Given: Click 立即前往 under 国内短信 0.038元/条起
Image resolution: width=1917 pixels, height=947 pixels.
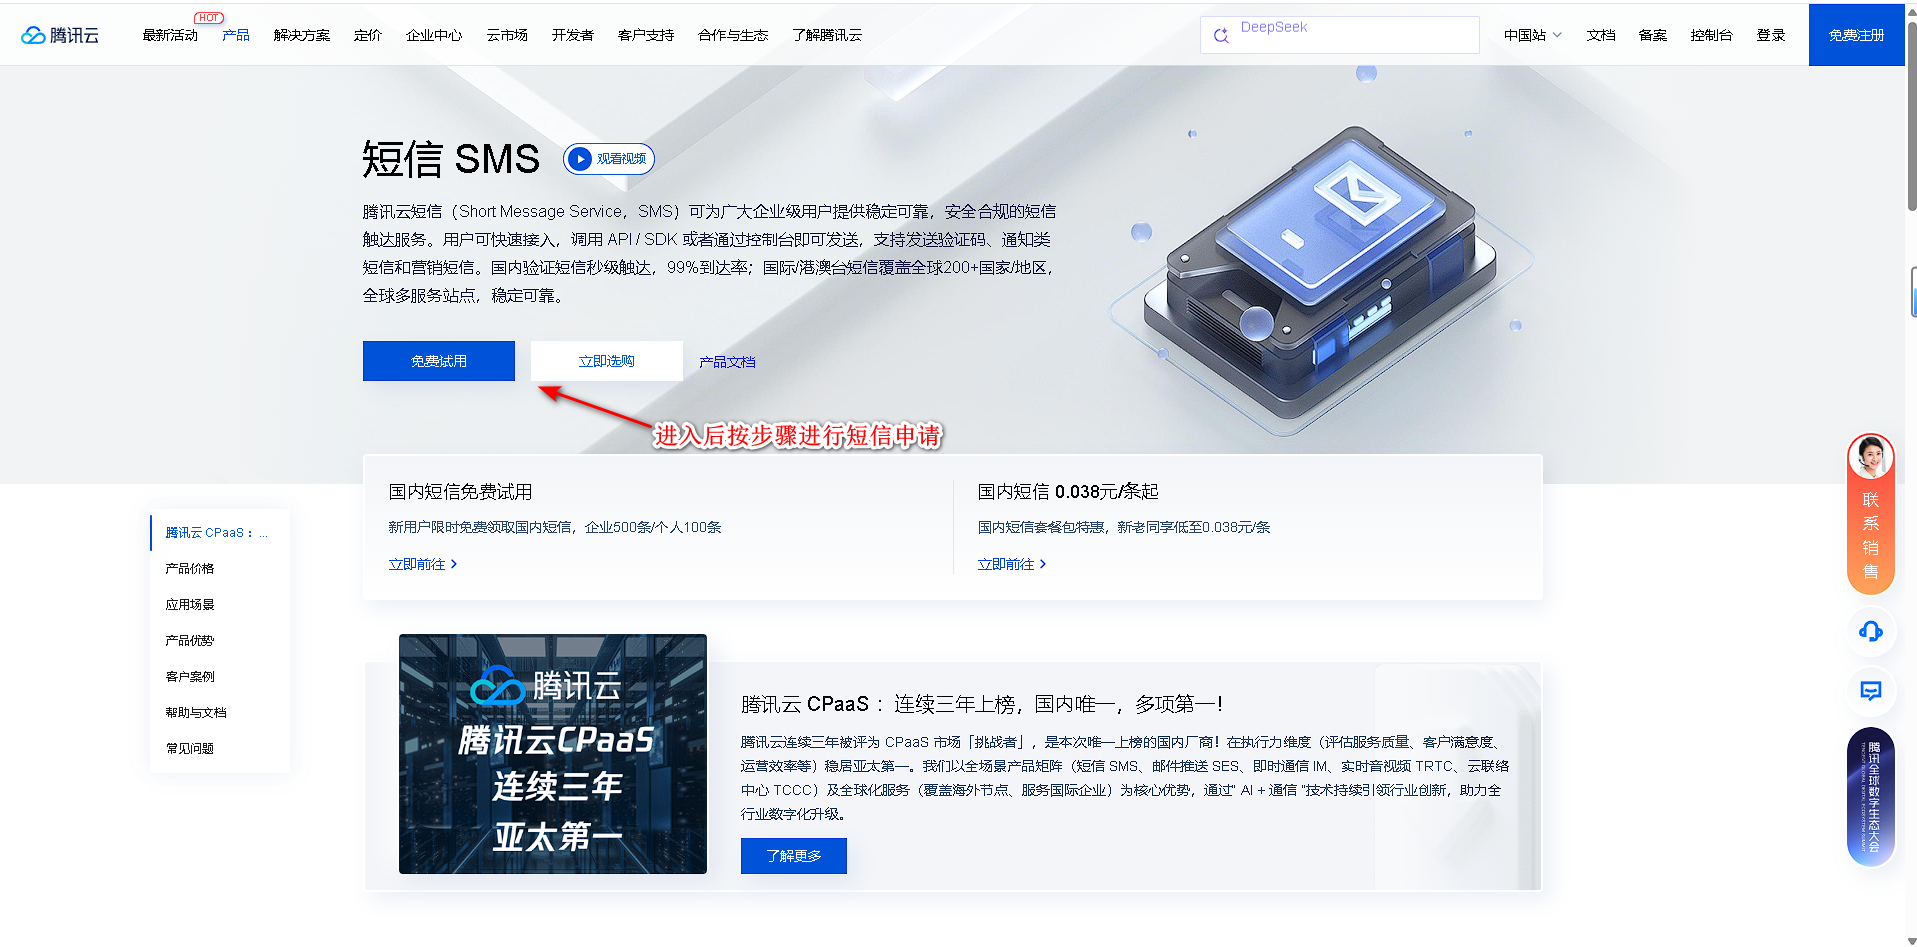Looking at the screenshot, I should [1011, 564].
